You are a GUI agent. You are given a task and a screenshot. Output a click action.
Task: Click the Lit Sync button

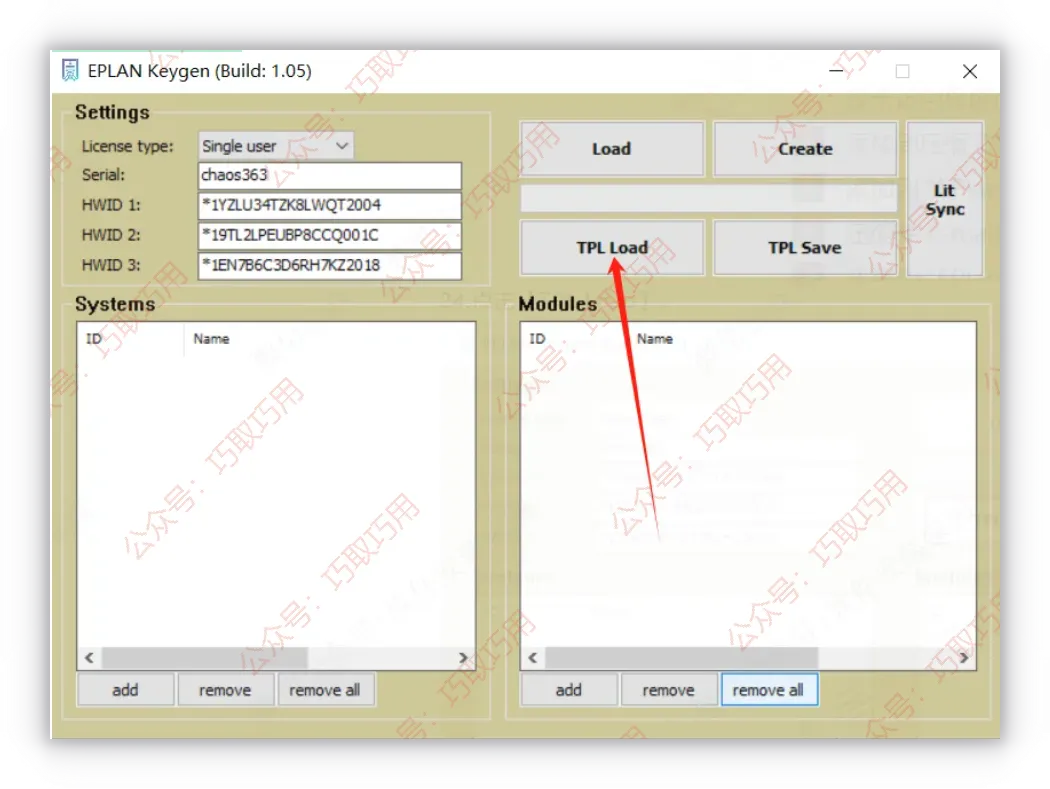coord(945,199)
